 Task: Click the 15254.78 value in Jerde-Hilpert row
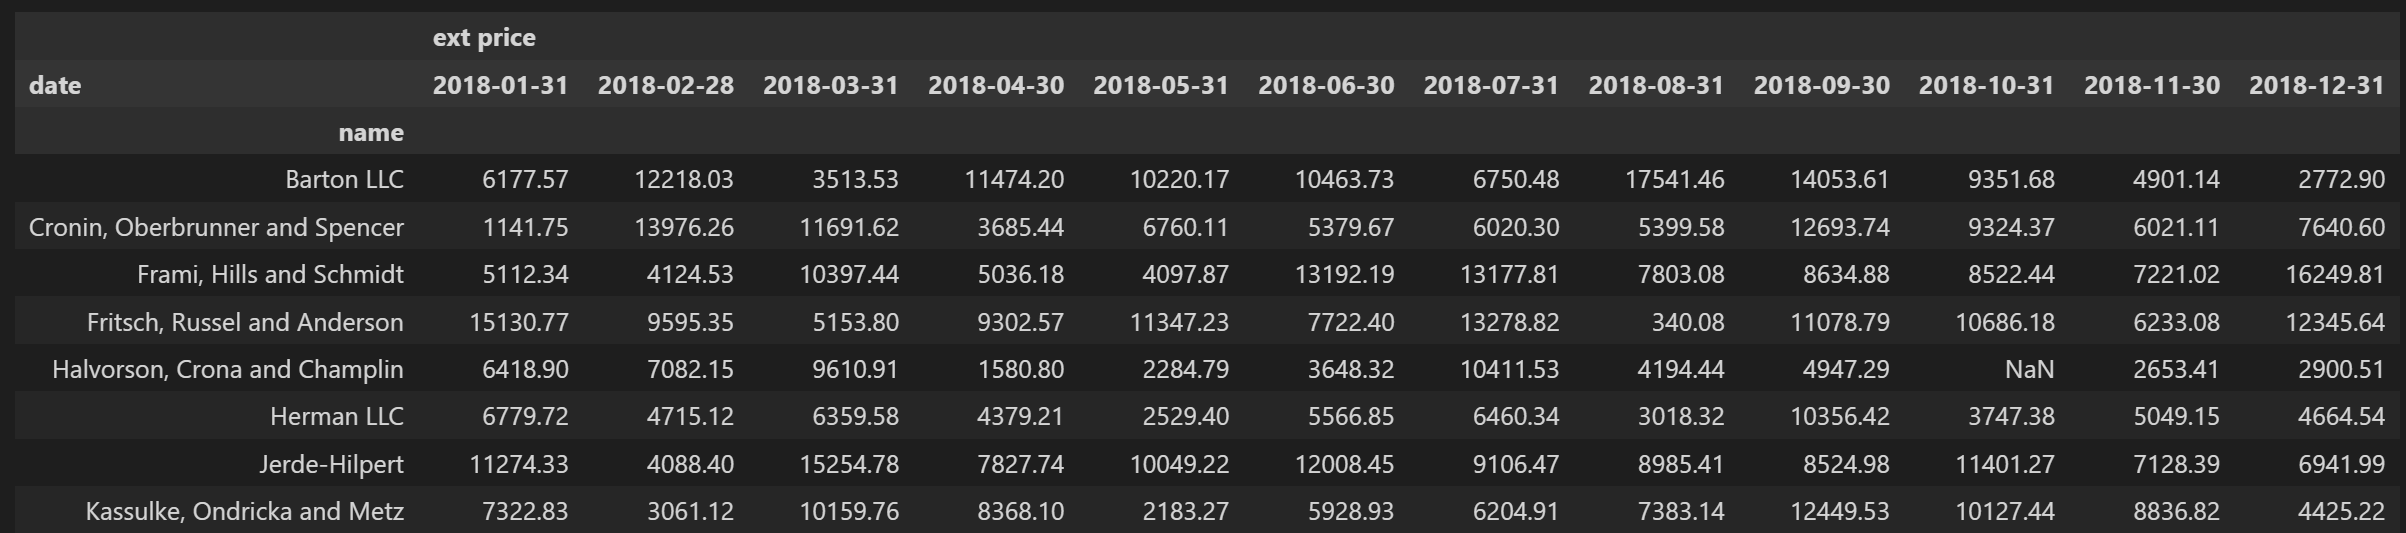[x=849, y=465]
